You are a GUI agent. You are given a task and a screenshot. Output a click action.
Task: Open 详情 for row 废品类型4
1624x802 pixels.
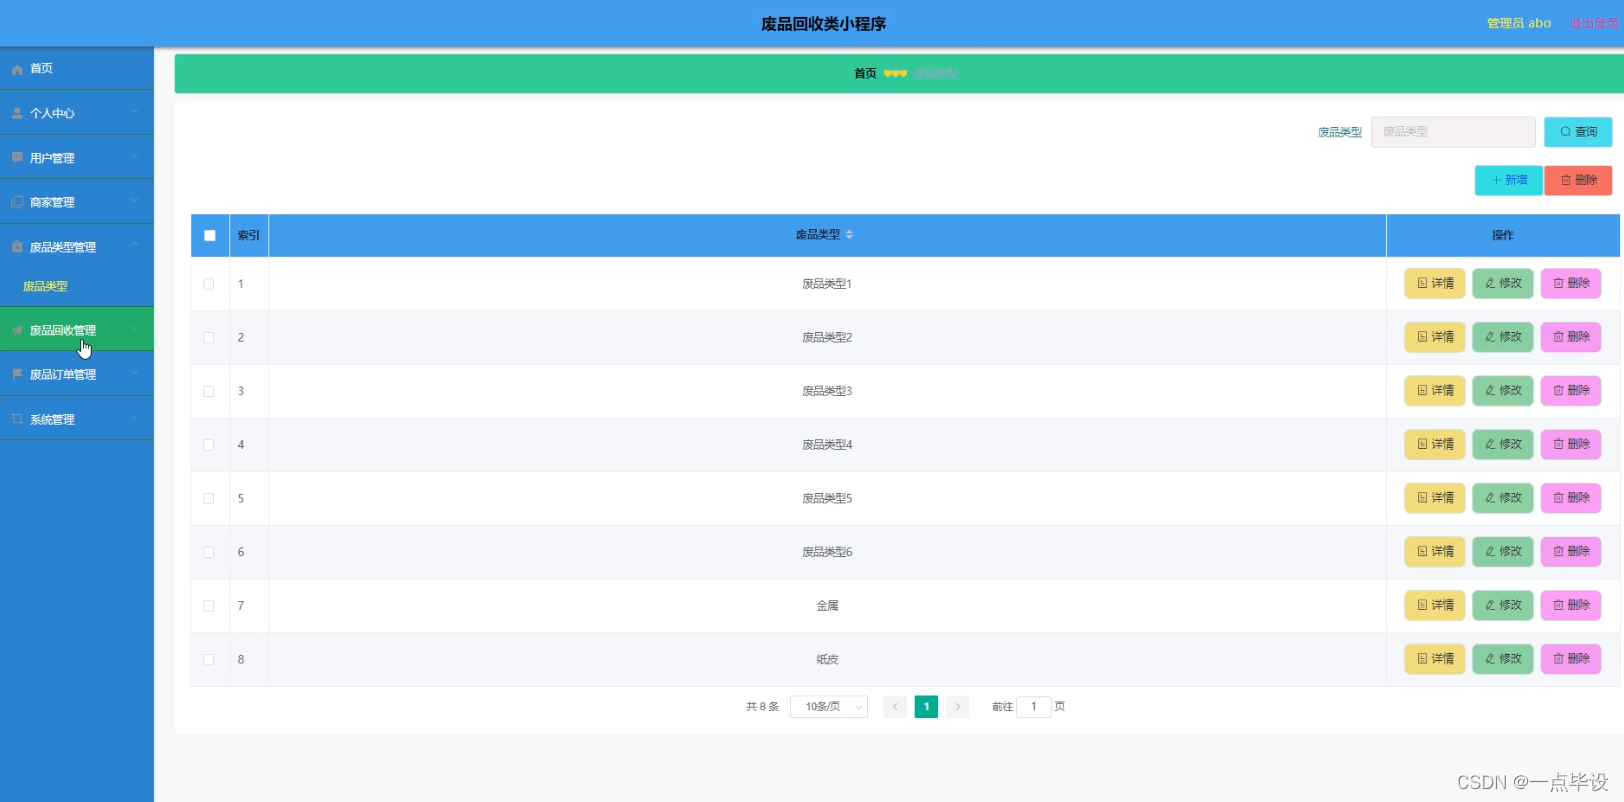coord(1435,444)
